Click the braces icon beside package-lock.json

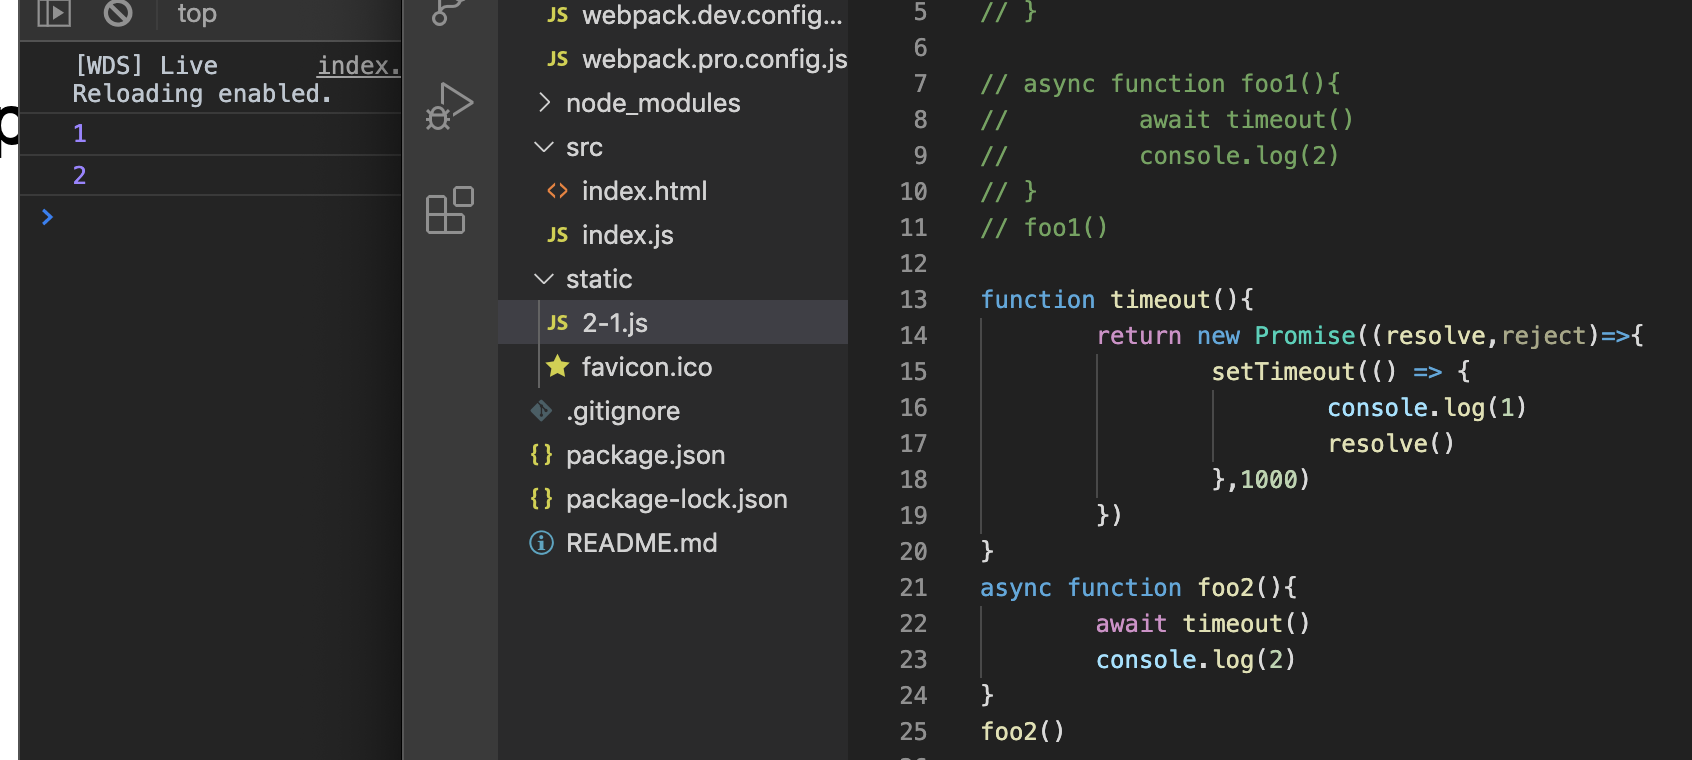541,499
